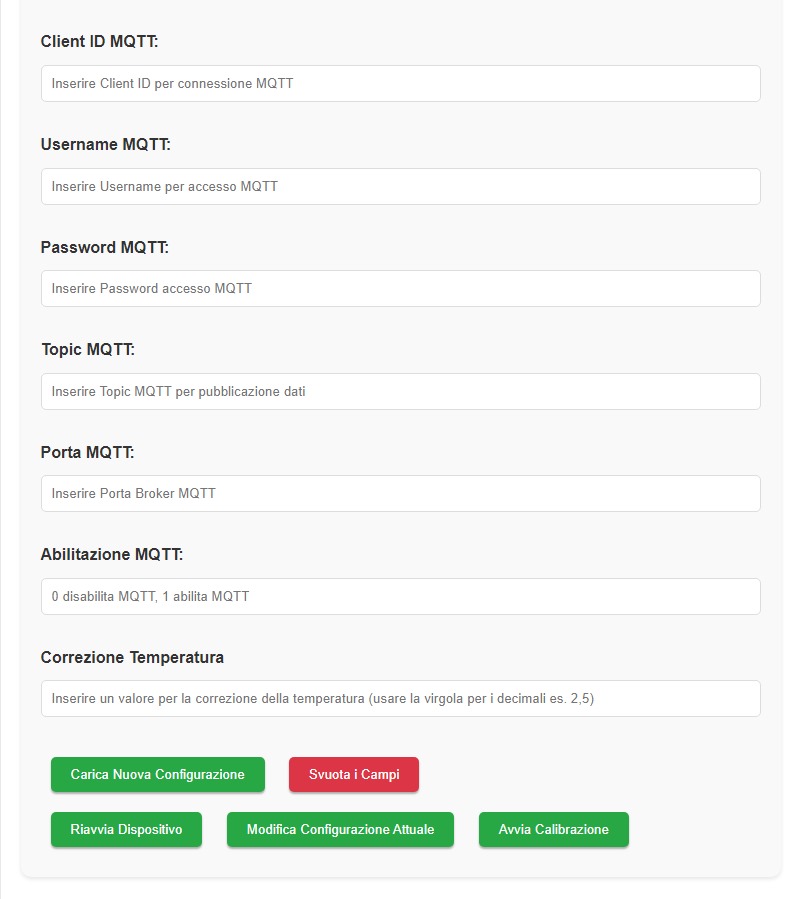The image size is (799, 899).
Task: Click the Password MQTT label
Action: 104,247
